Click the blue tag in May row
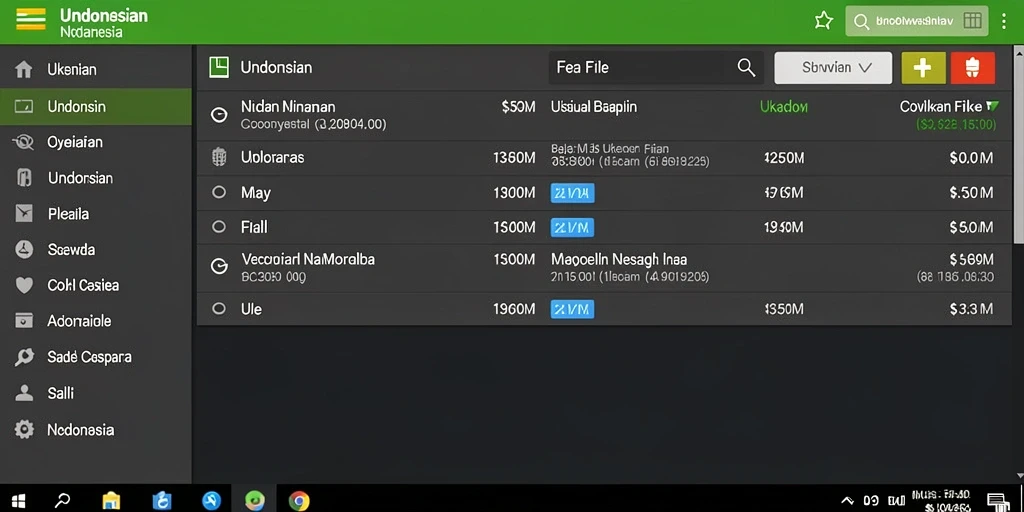Viewport: 1024px width, 512px height. pos(572,193)
